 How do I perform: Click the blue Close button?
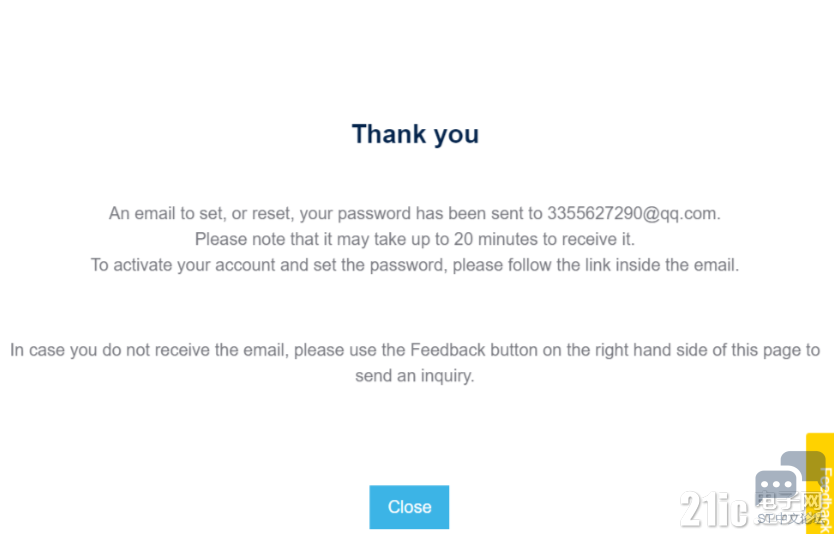pos(409,507)
